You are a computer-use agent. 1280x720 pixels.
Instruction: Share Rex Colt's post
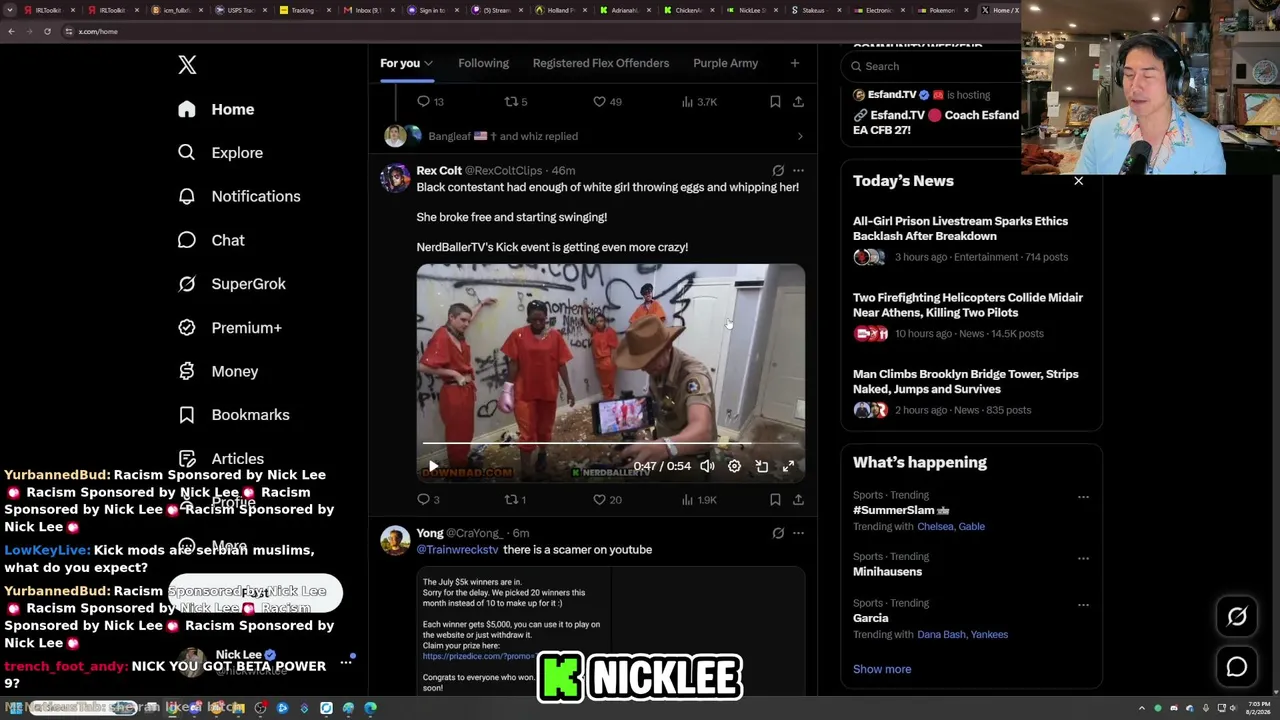point(798,499)
